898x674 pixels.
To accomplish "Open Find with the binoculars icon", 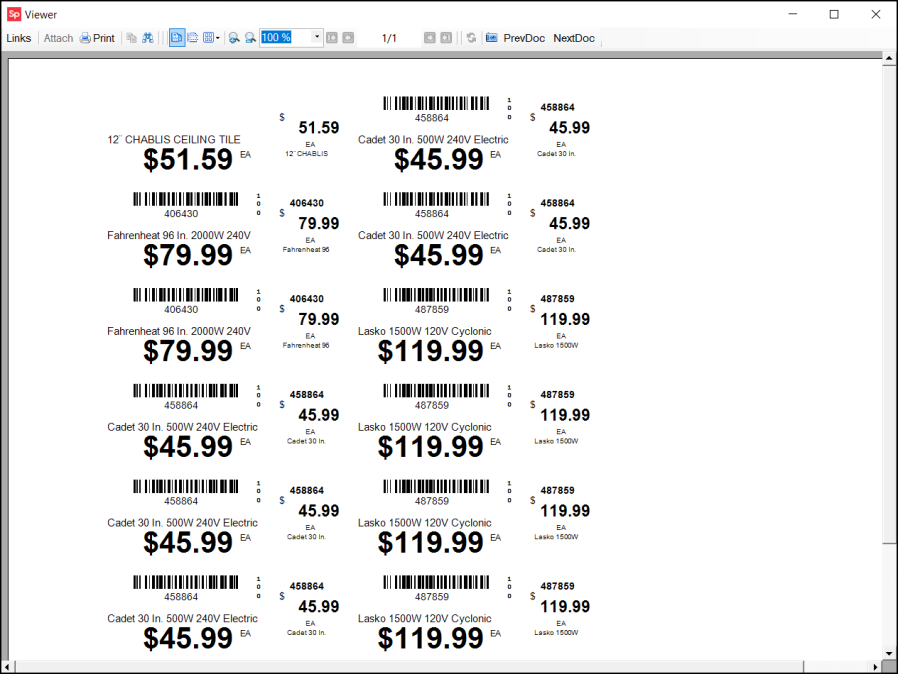I will click(x=148, y=38).
